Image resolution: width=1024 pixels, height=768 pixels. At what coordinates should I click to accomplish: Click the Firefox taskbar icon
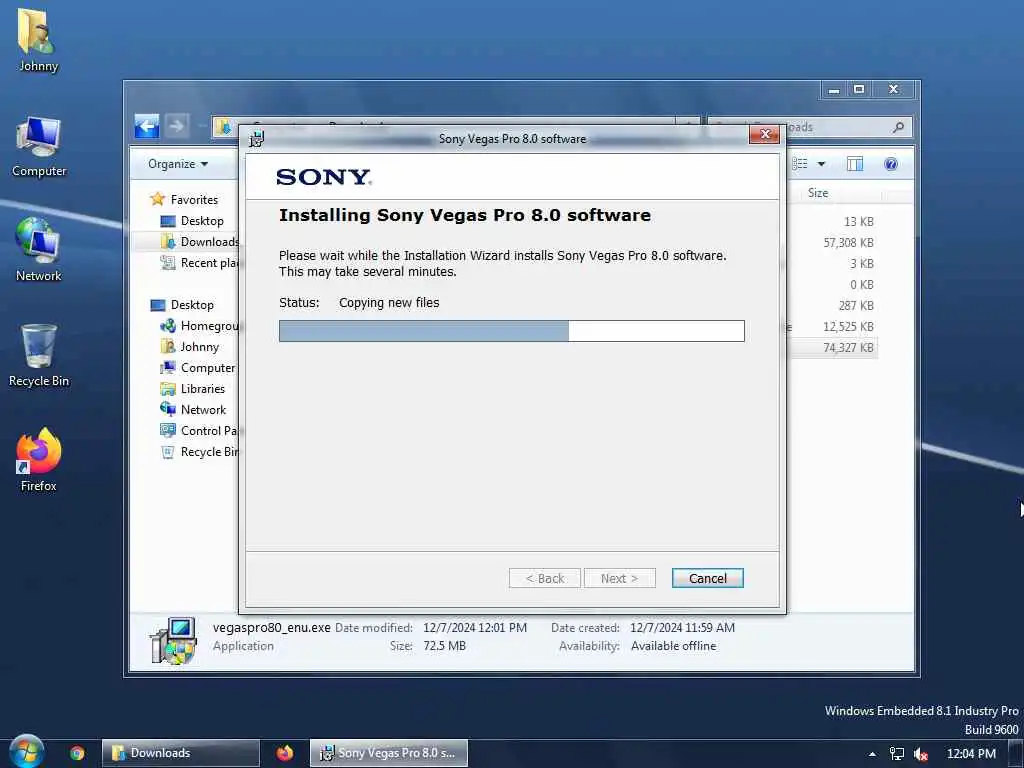[285, 753]
